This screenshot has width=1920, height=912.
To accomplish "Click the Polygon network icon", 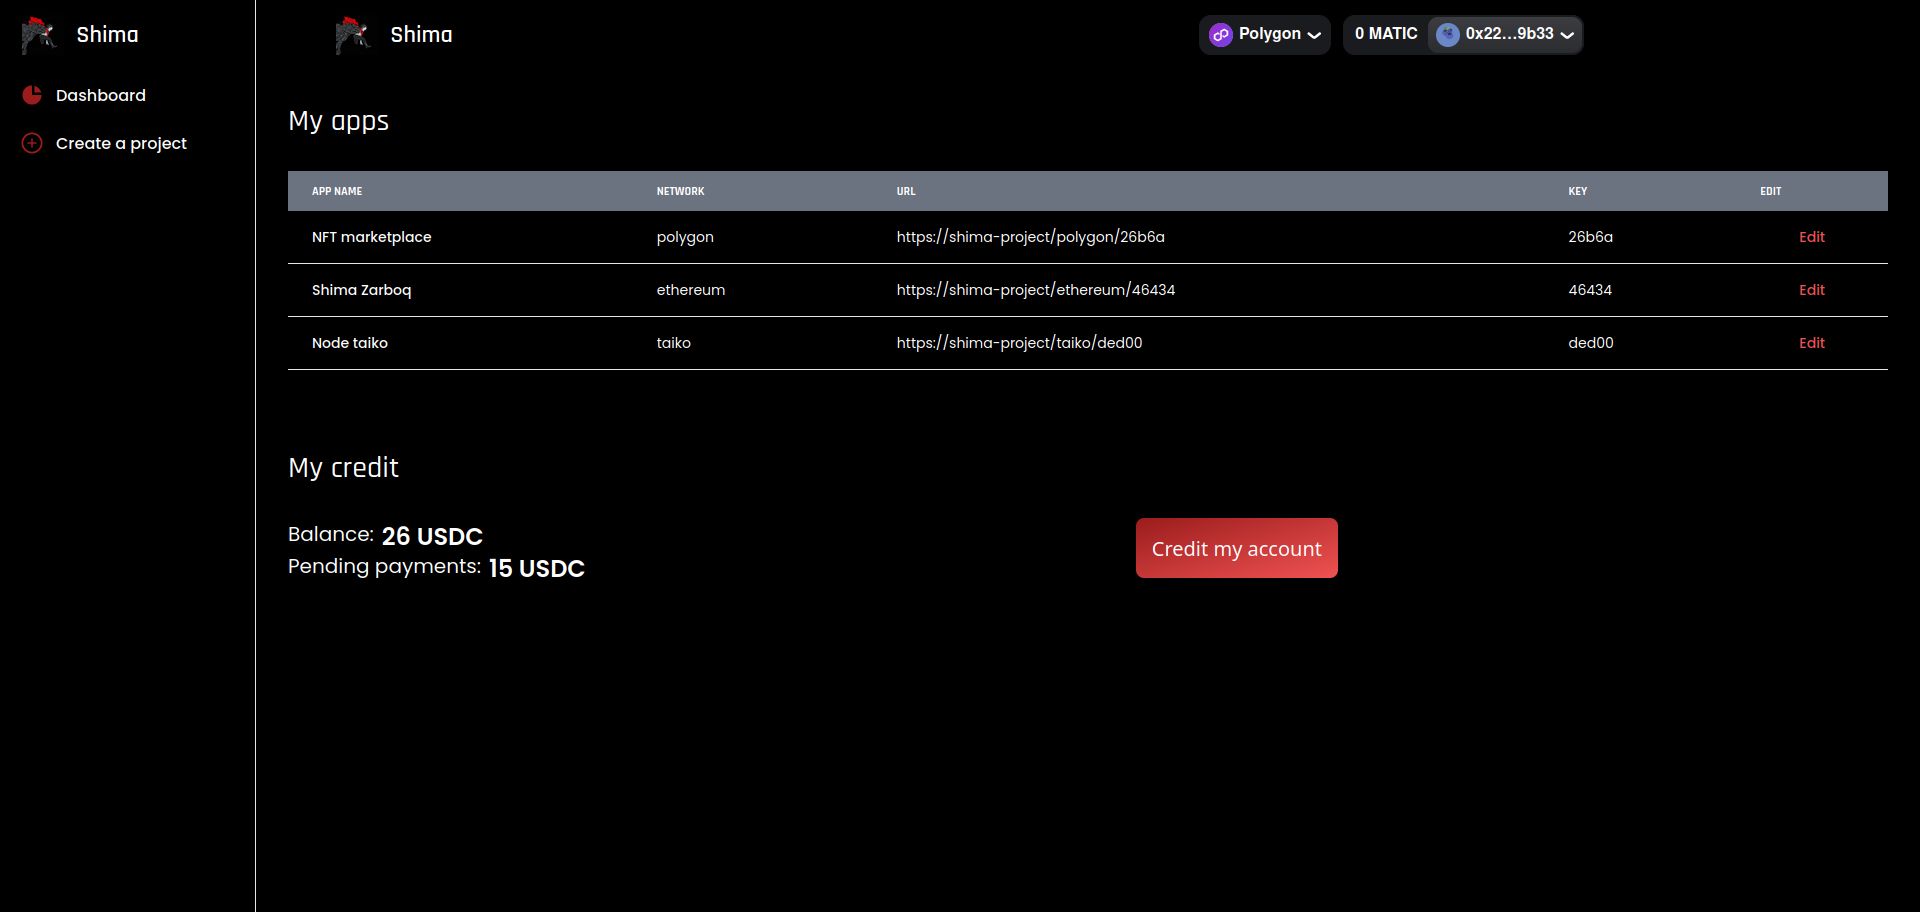I will coord(1220,35).
